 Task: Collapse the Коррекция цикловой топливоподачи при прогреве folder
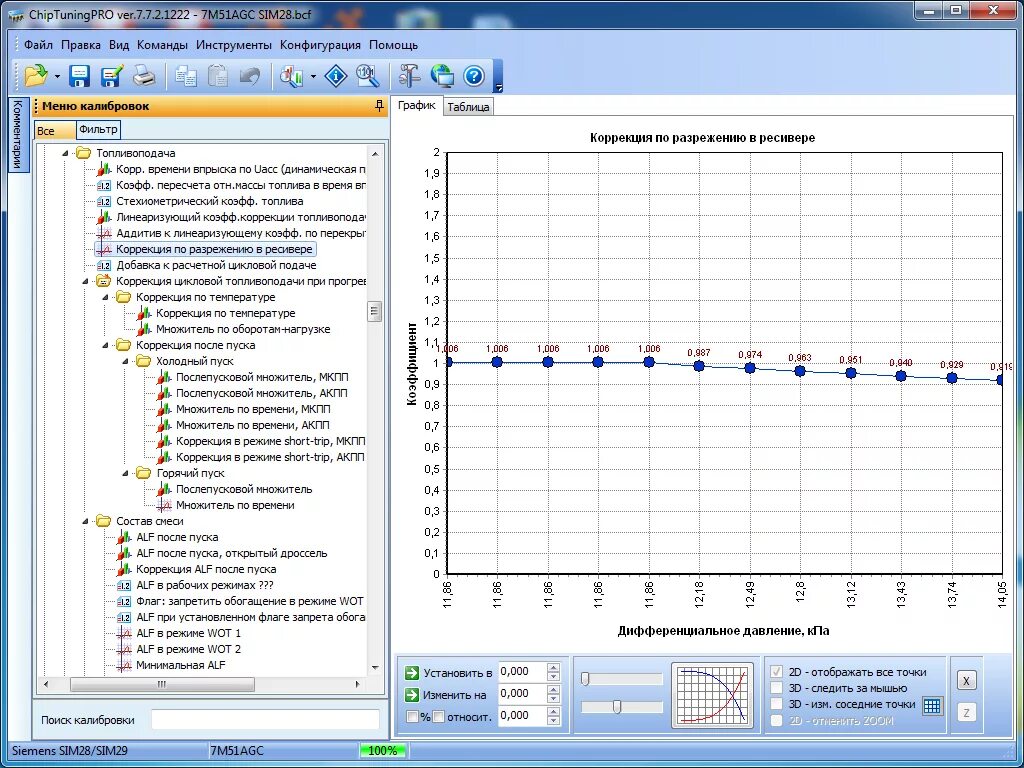85,281
